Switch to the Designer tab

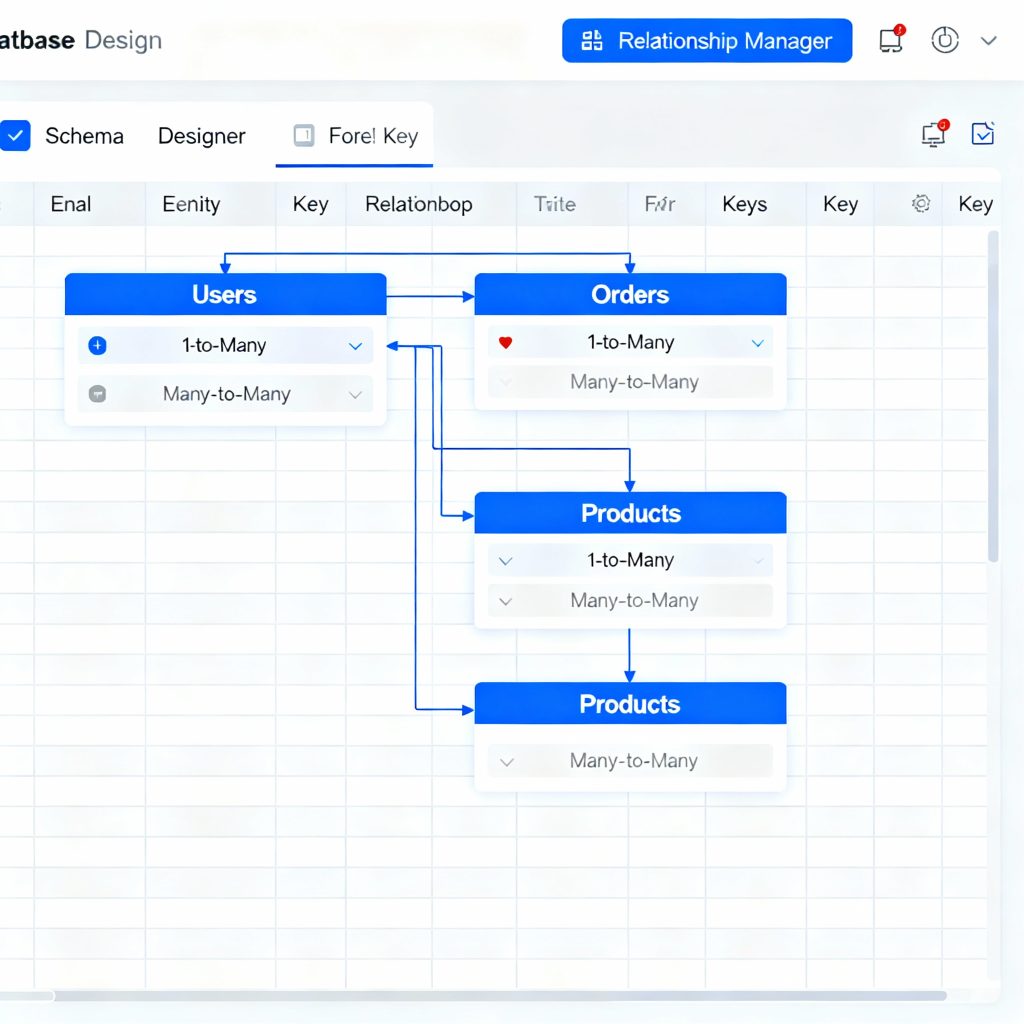(x=201, y=136)
